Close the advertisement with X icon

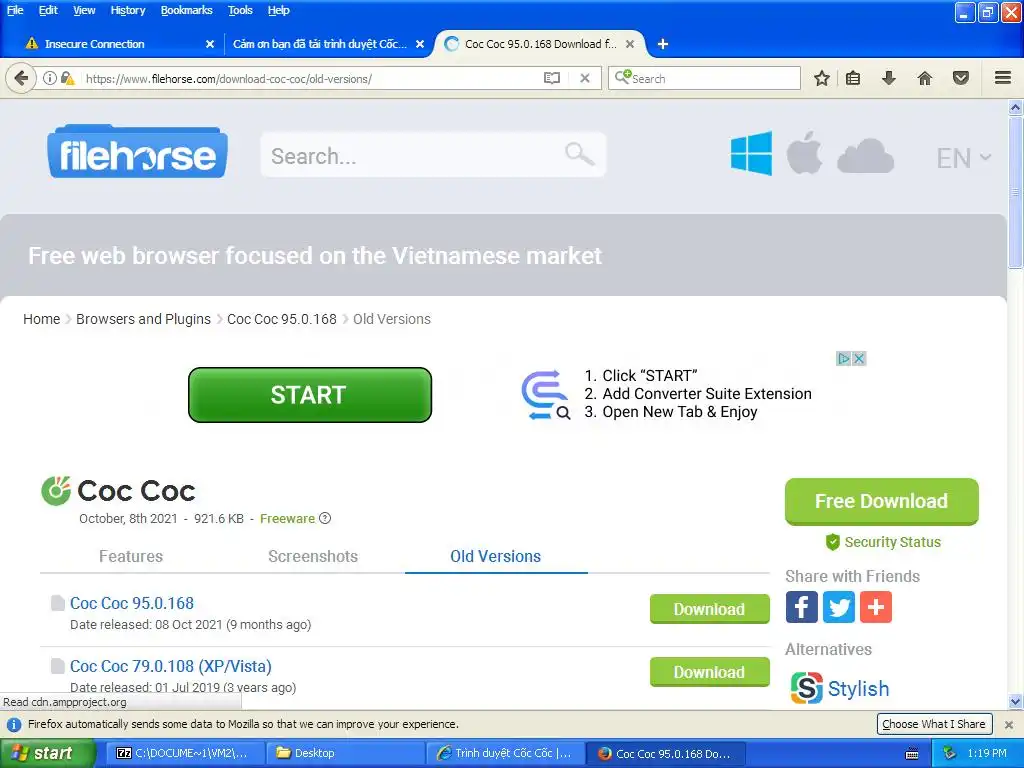point(859,359)
